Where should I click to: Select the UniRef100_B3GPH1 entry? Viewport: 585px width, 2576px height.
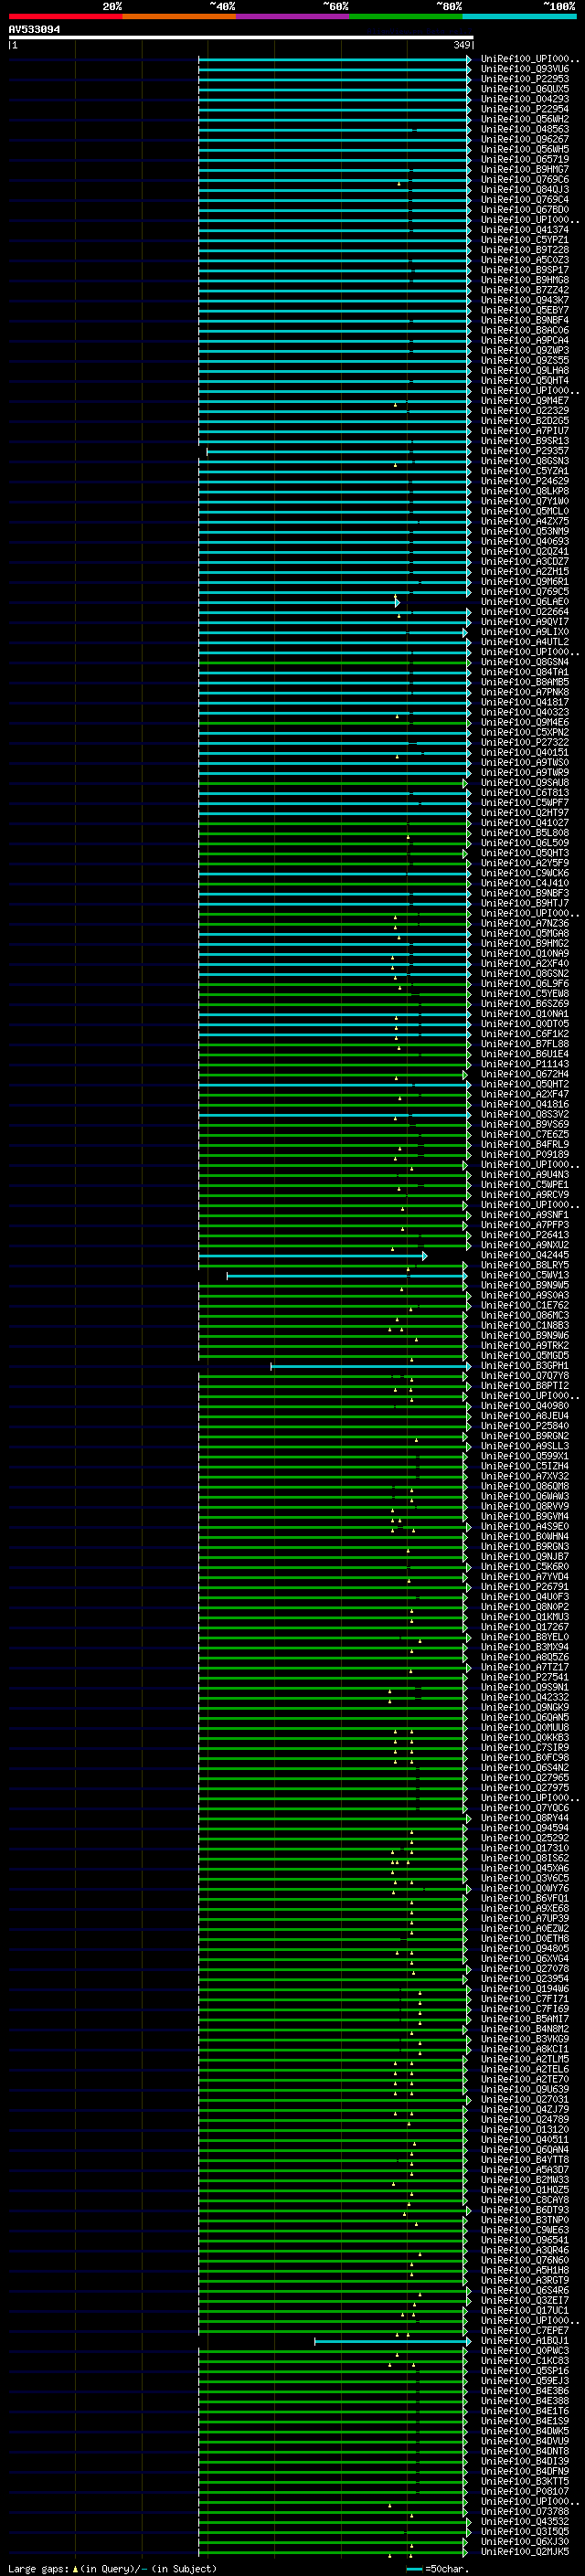tap(525, 1366)
